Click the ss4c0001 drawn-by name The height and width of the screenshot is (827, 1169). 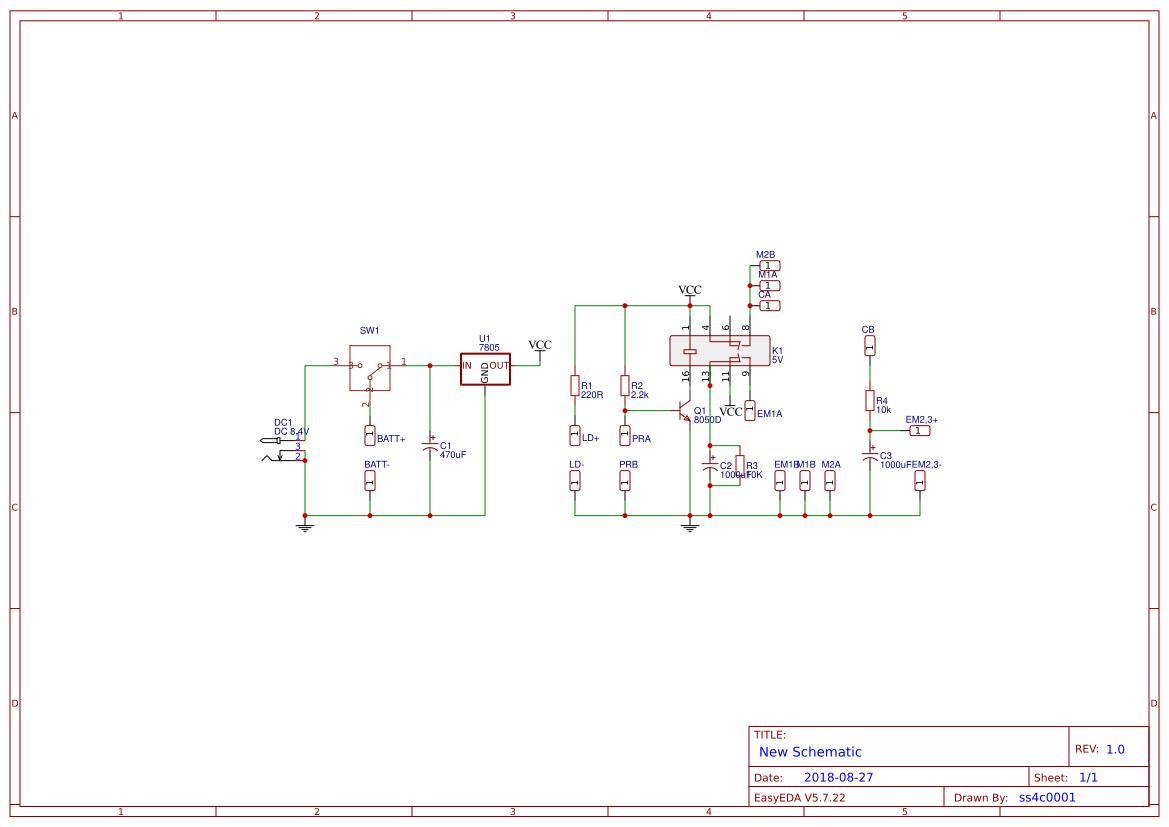1045,797
